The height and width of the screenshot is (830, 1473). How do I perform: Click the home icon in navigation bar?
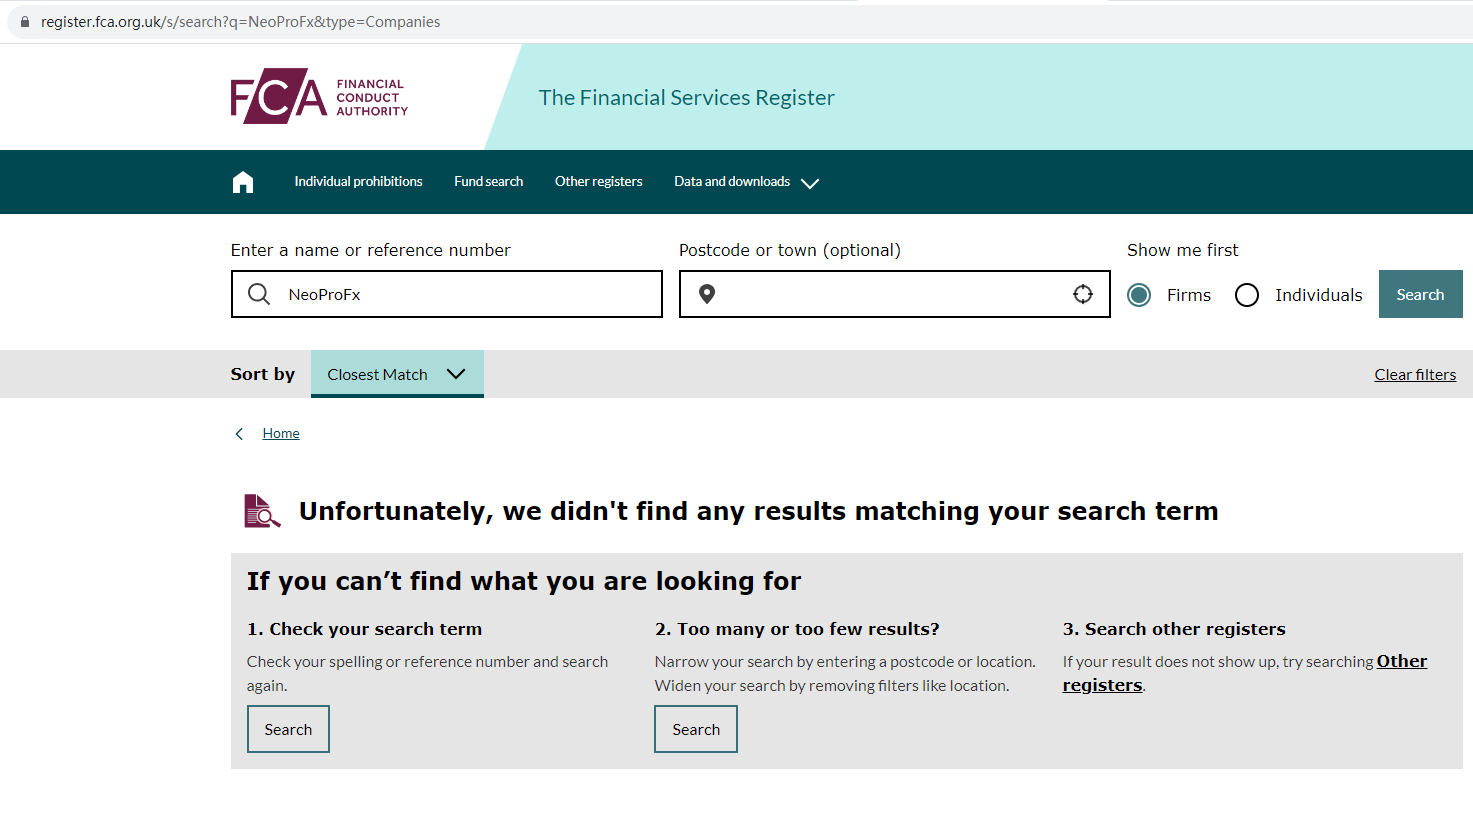point(243,182)
